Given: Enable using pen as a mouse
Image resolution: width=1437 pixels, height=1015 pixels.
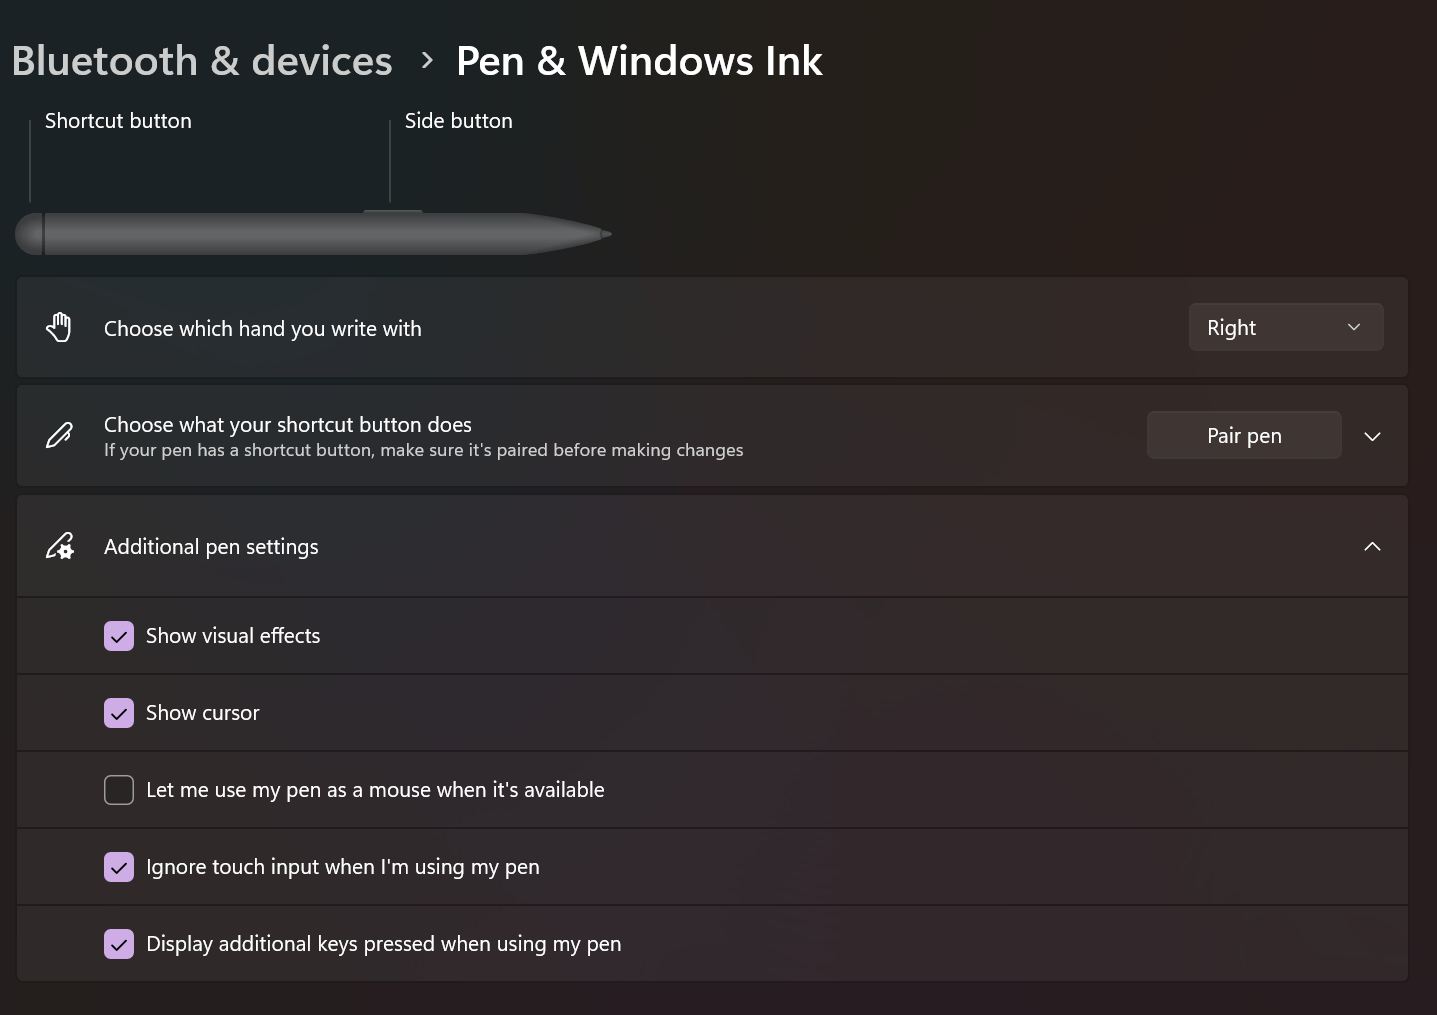Looking at the screenshot, I should 119,790.
